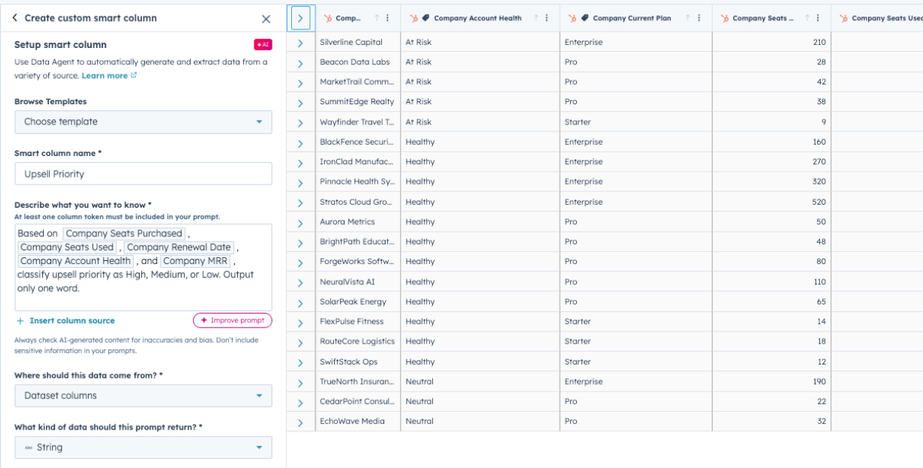
Task: Expand the header row chevron button
Action: pyautogui.click(x=300, y=18)
